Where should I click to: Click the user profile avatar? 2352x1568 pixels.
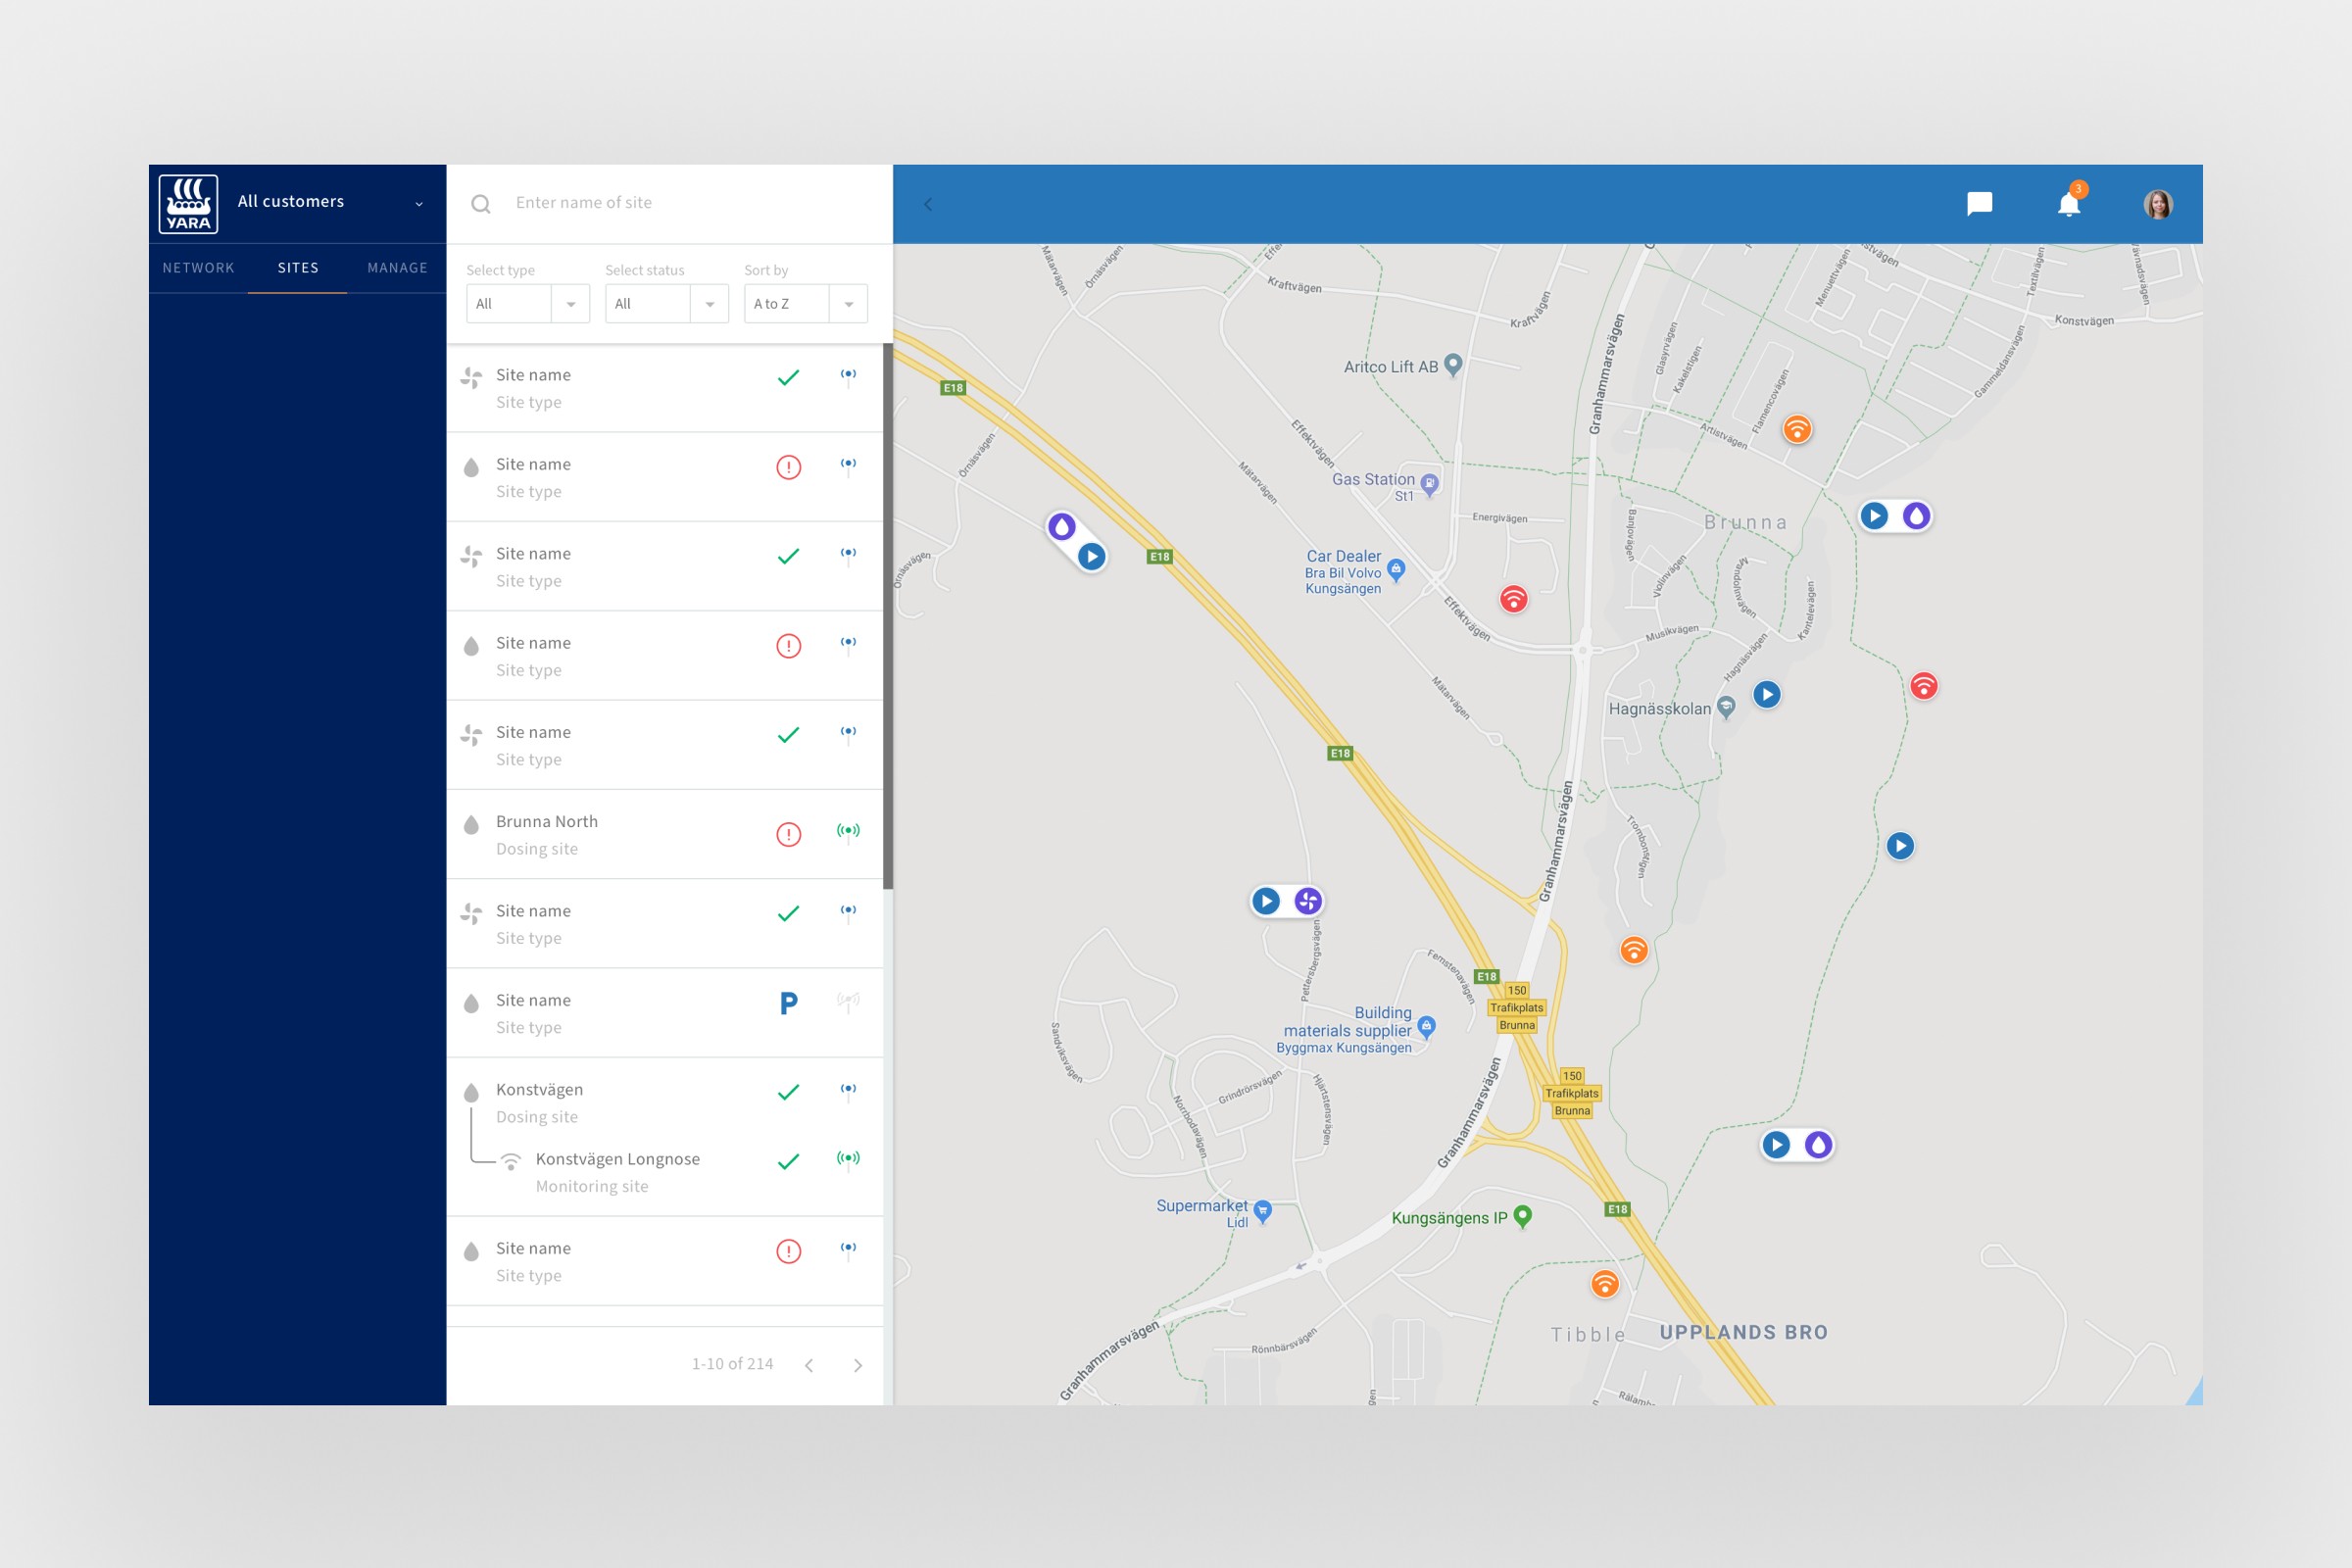pyautogui.click(x=2157, y=204)
